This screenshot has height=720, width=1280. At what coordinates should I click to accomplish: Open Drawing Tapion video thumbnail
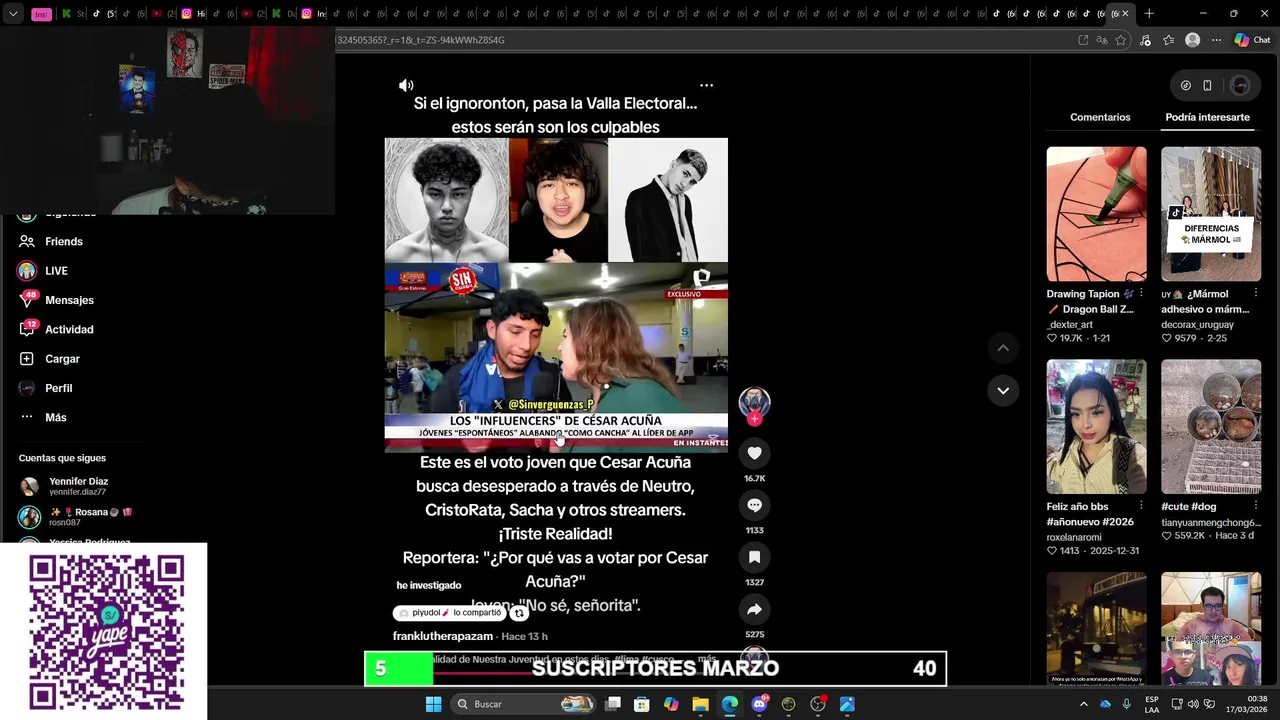tap(1096, 214)
